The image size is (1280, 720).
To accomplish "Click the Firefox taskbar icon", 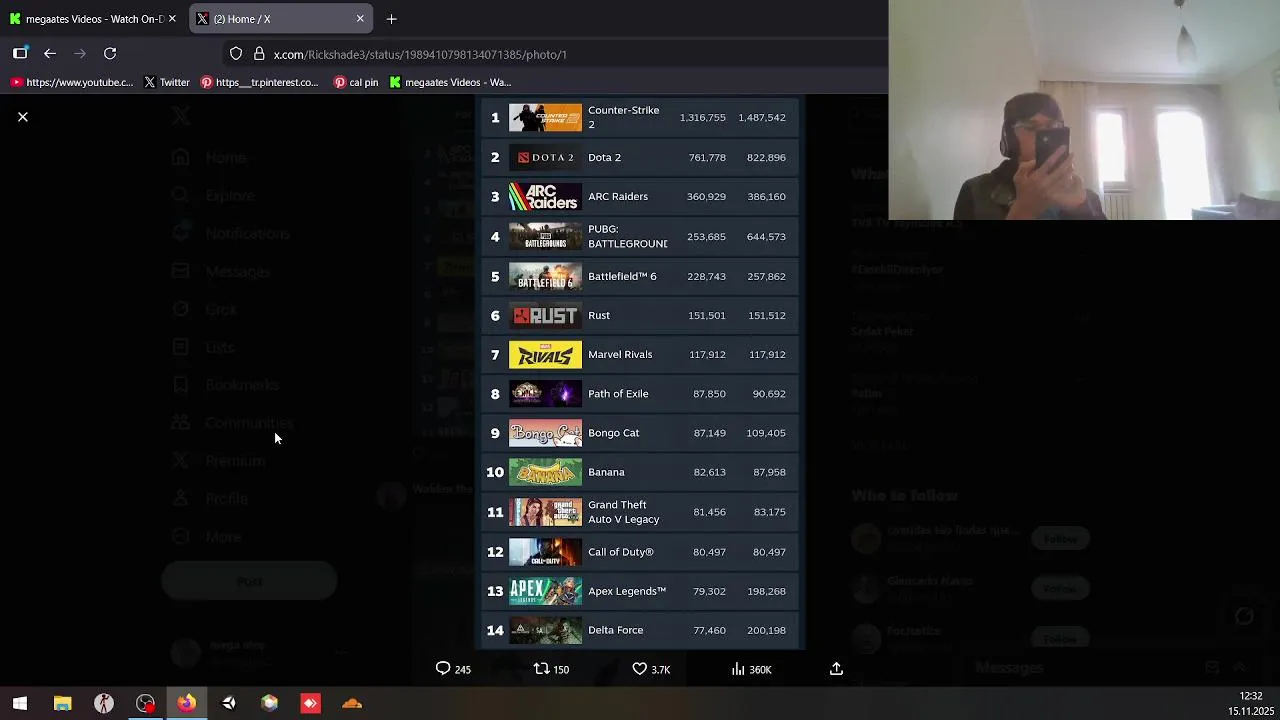I will 187,703.
